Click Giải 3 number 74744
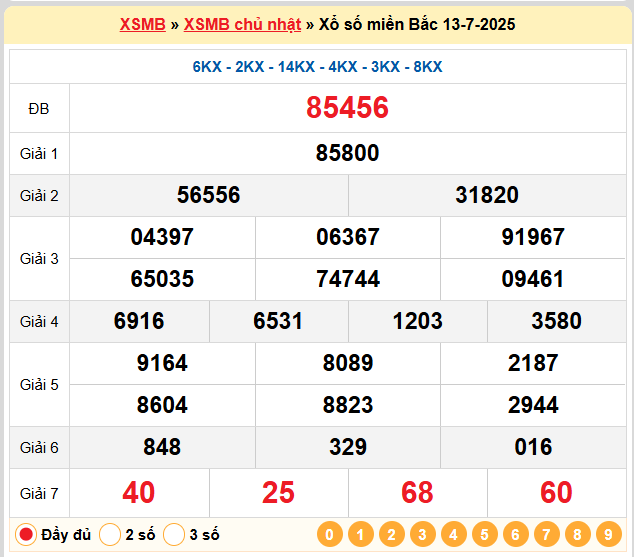The height and width of the screenshot is (557, 634). pos(348,279)
